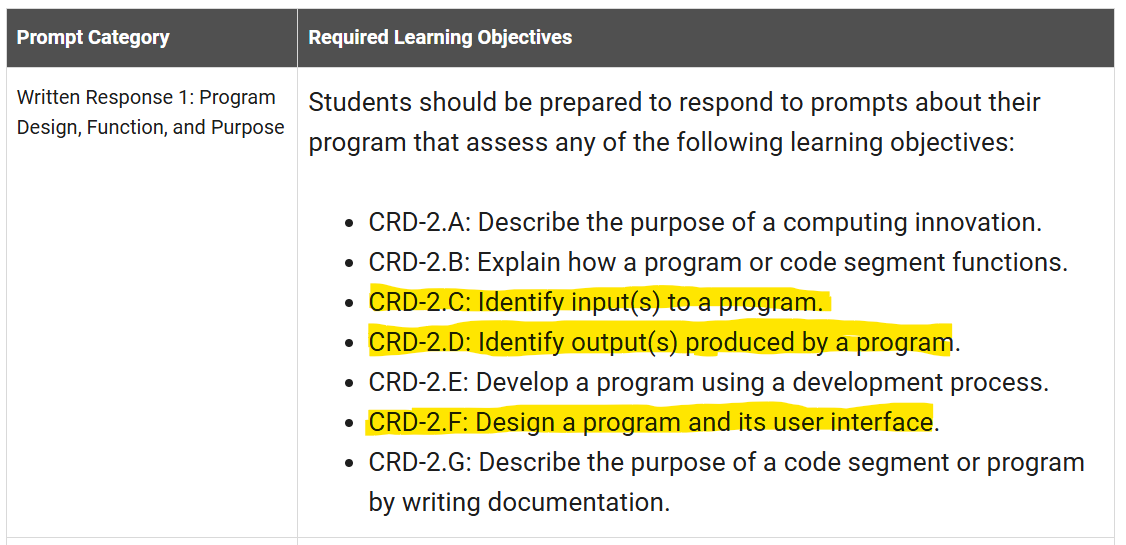Screen dimensions: 1126x545
Task: Click 'Design, Function, and Purpose' text
Action: [150, 128]
